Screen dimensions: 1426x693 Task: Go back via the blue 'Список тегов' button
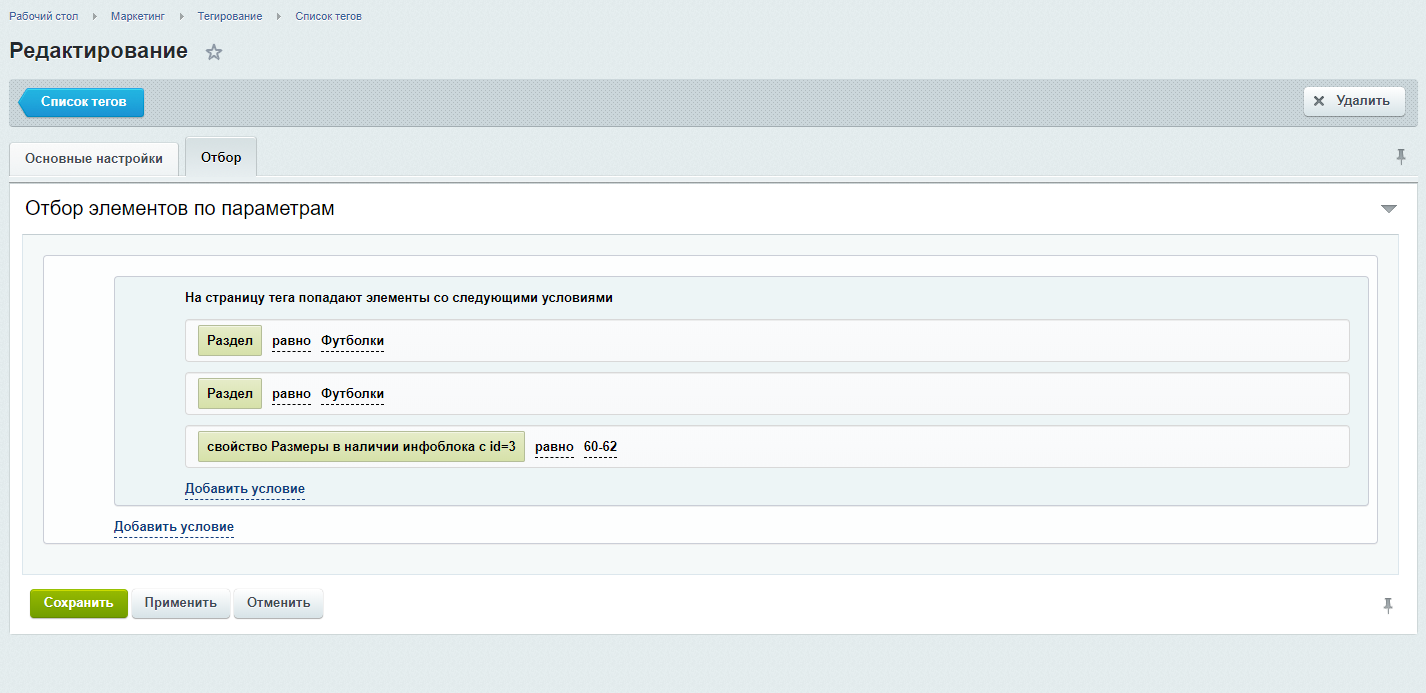pos(83,102)
